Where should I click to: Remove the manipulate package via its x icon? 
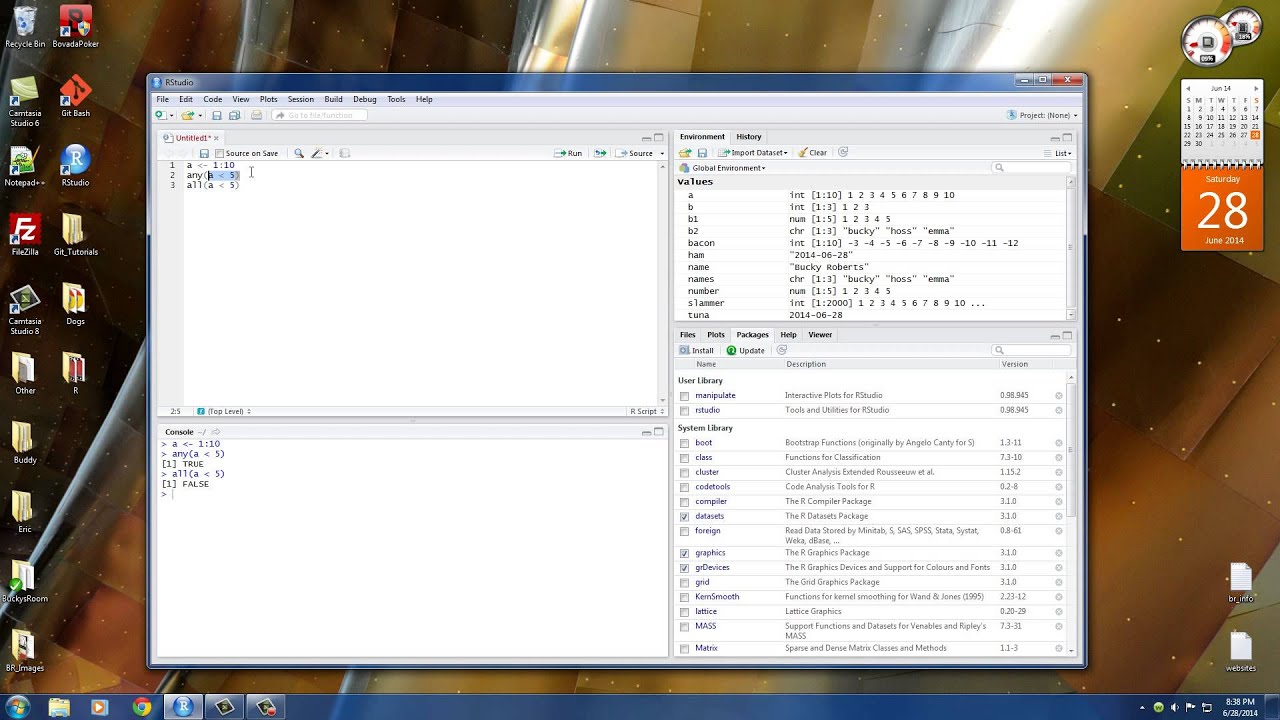(x=1058, y=396)
